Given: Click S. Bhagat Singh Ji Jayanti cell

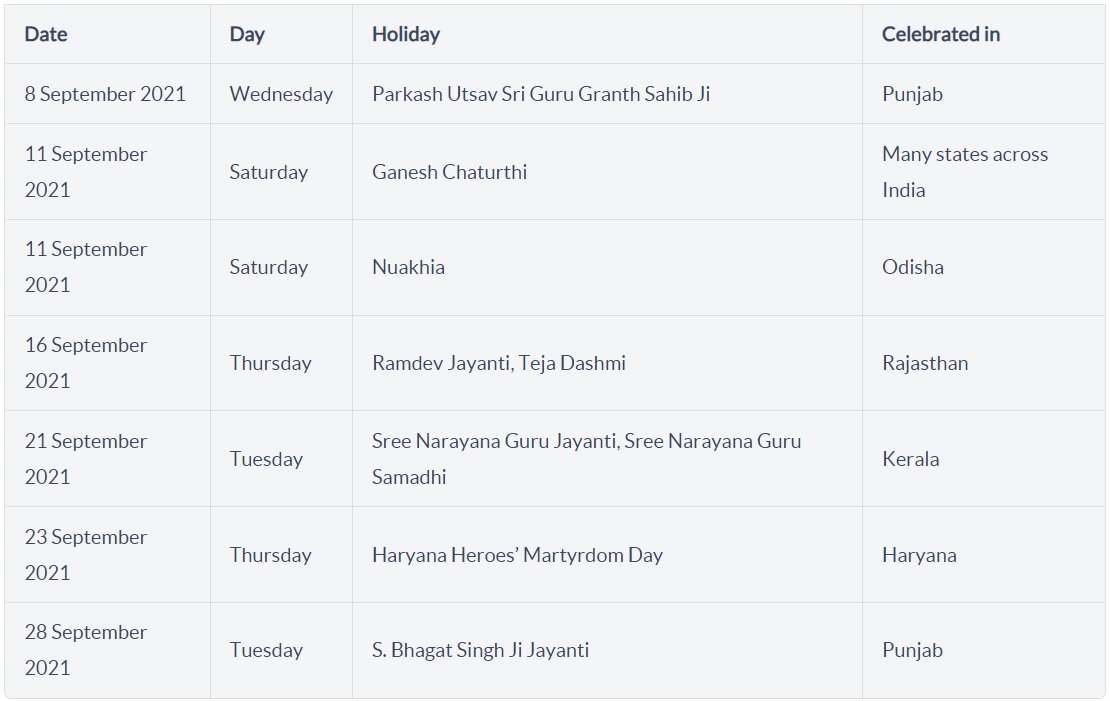Looking at the screenshot, I should pyautogui.click(x=480, y=650).
